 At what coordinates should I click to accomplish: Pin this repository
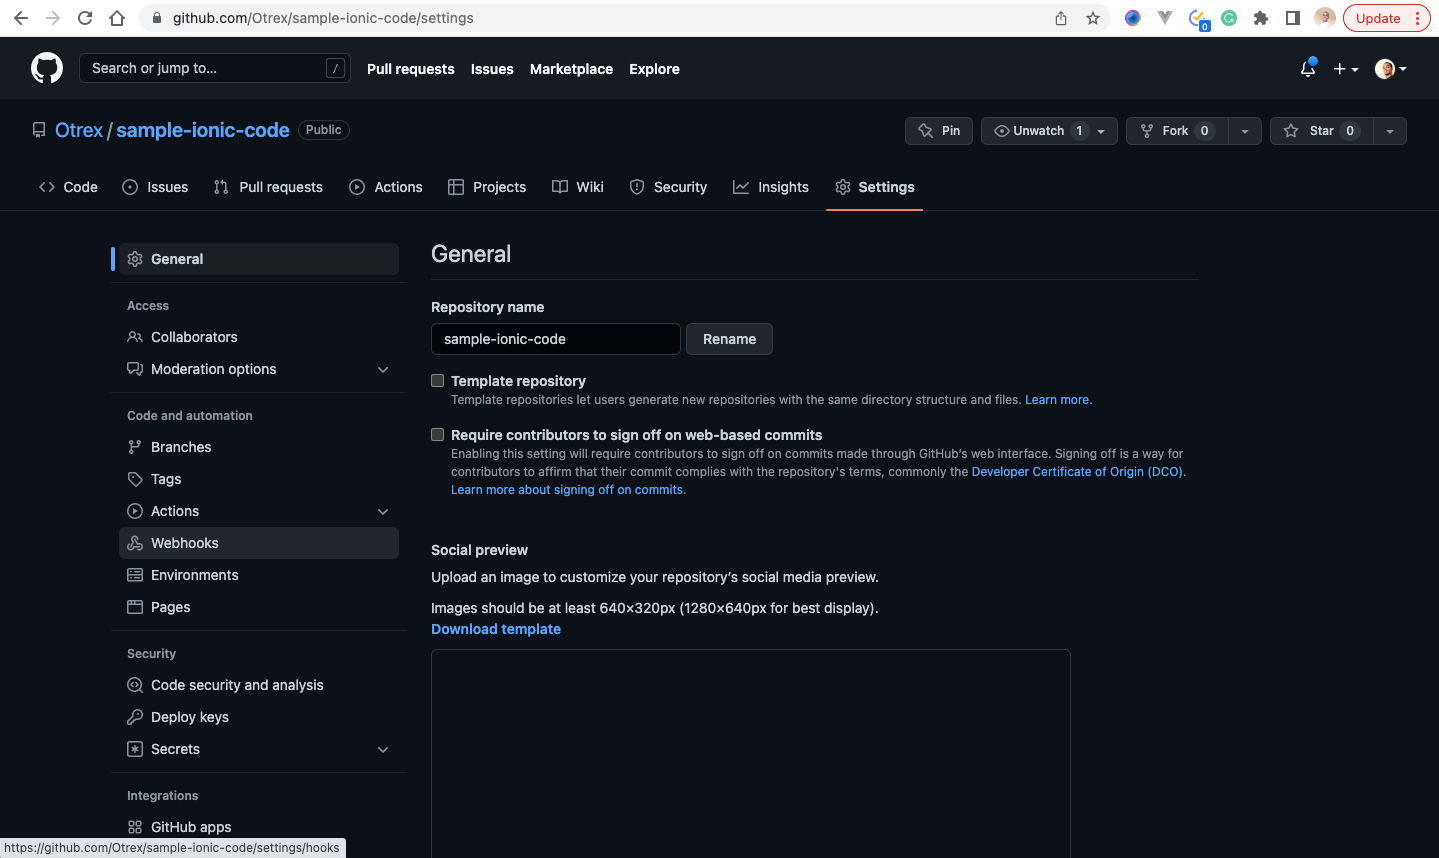[x=939, y=131]
